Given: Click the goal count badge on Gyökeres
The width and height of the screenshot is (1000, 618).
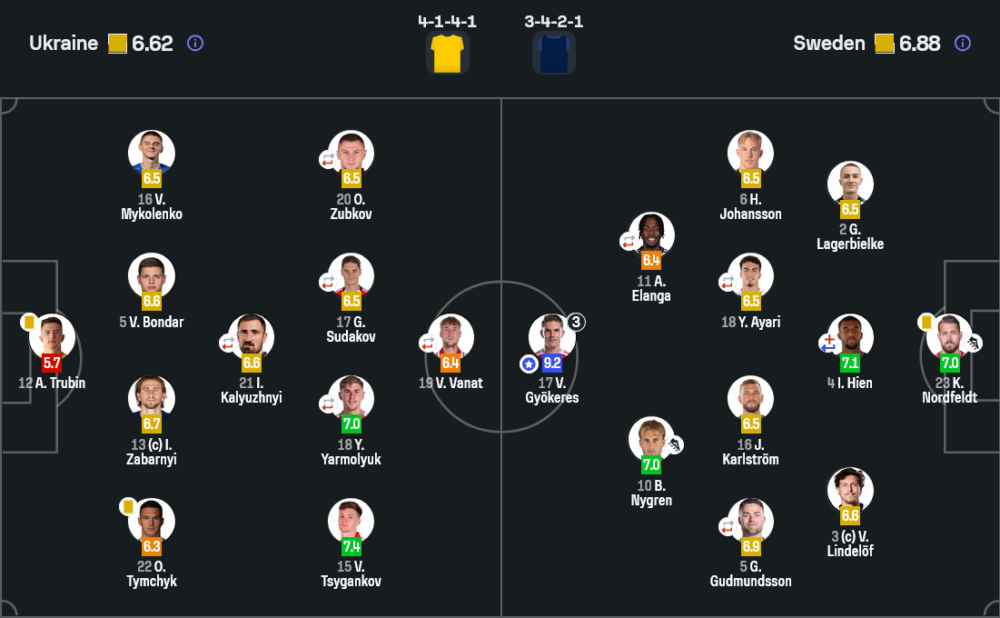Looking at the screenshot, I should click(576, 322).
